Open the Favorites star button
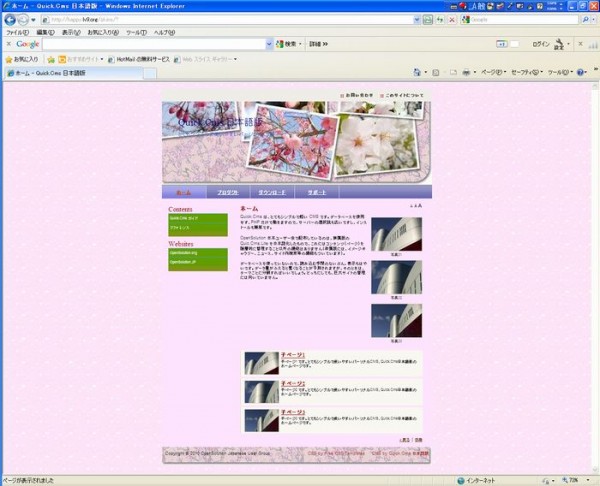Viewport: 600px width, 486px height. click(22, 59)
